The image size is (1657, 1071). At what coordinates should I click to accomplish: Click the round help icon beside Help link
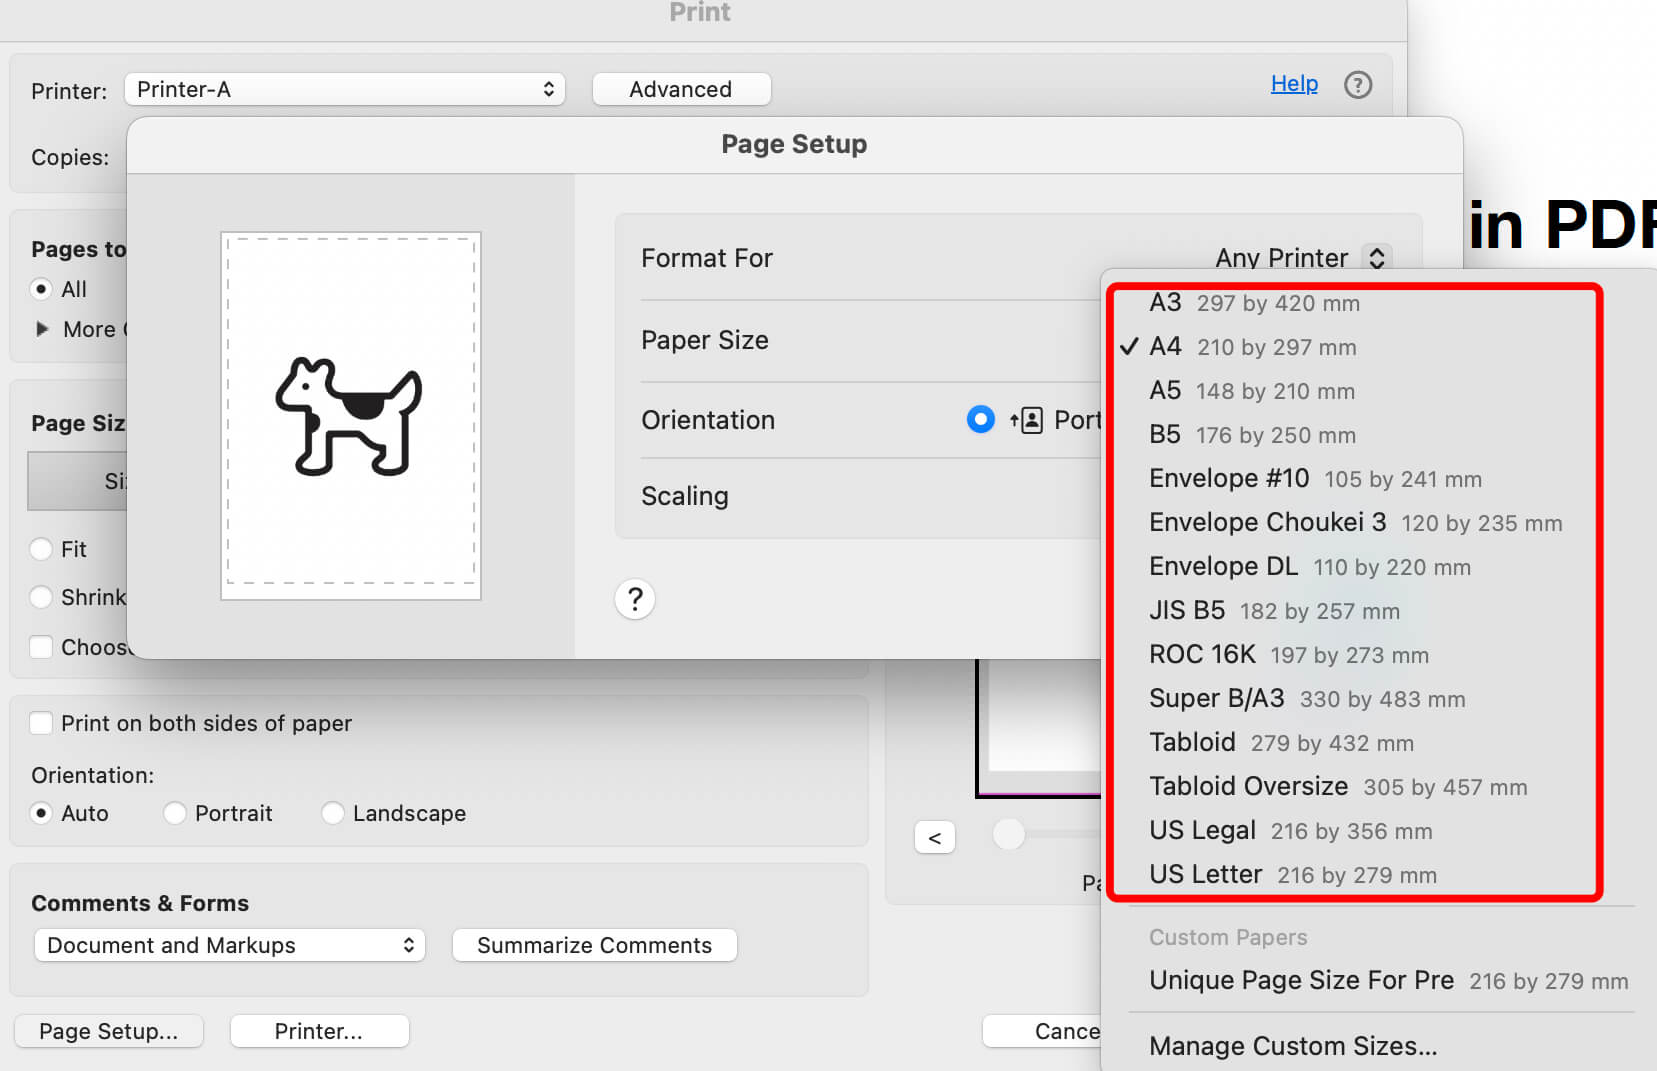[1357, 85]
